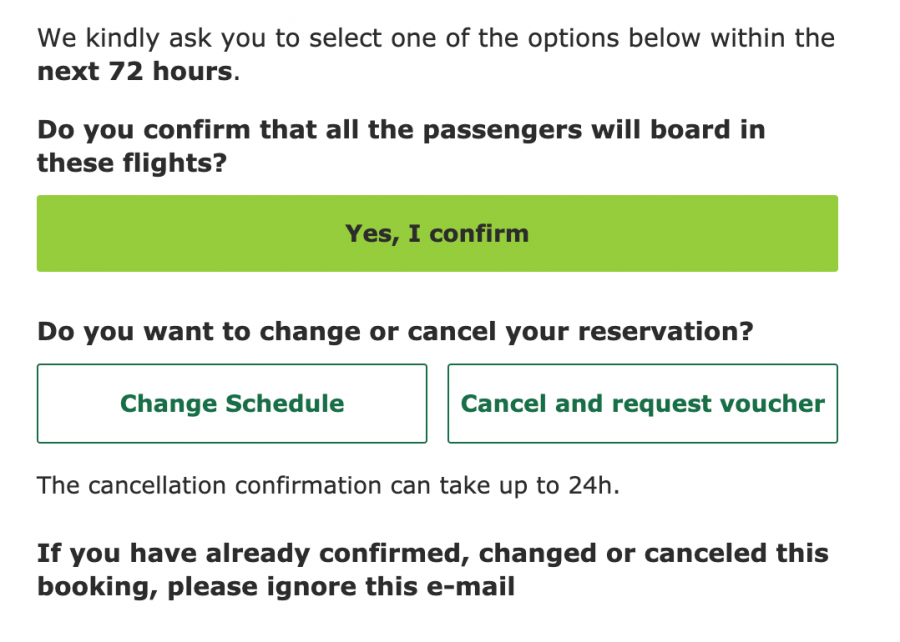Click the word 'Schedule' in the outlined button
The image size is (900, 642).
click(284, 404)
